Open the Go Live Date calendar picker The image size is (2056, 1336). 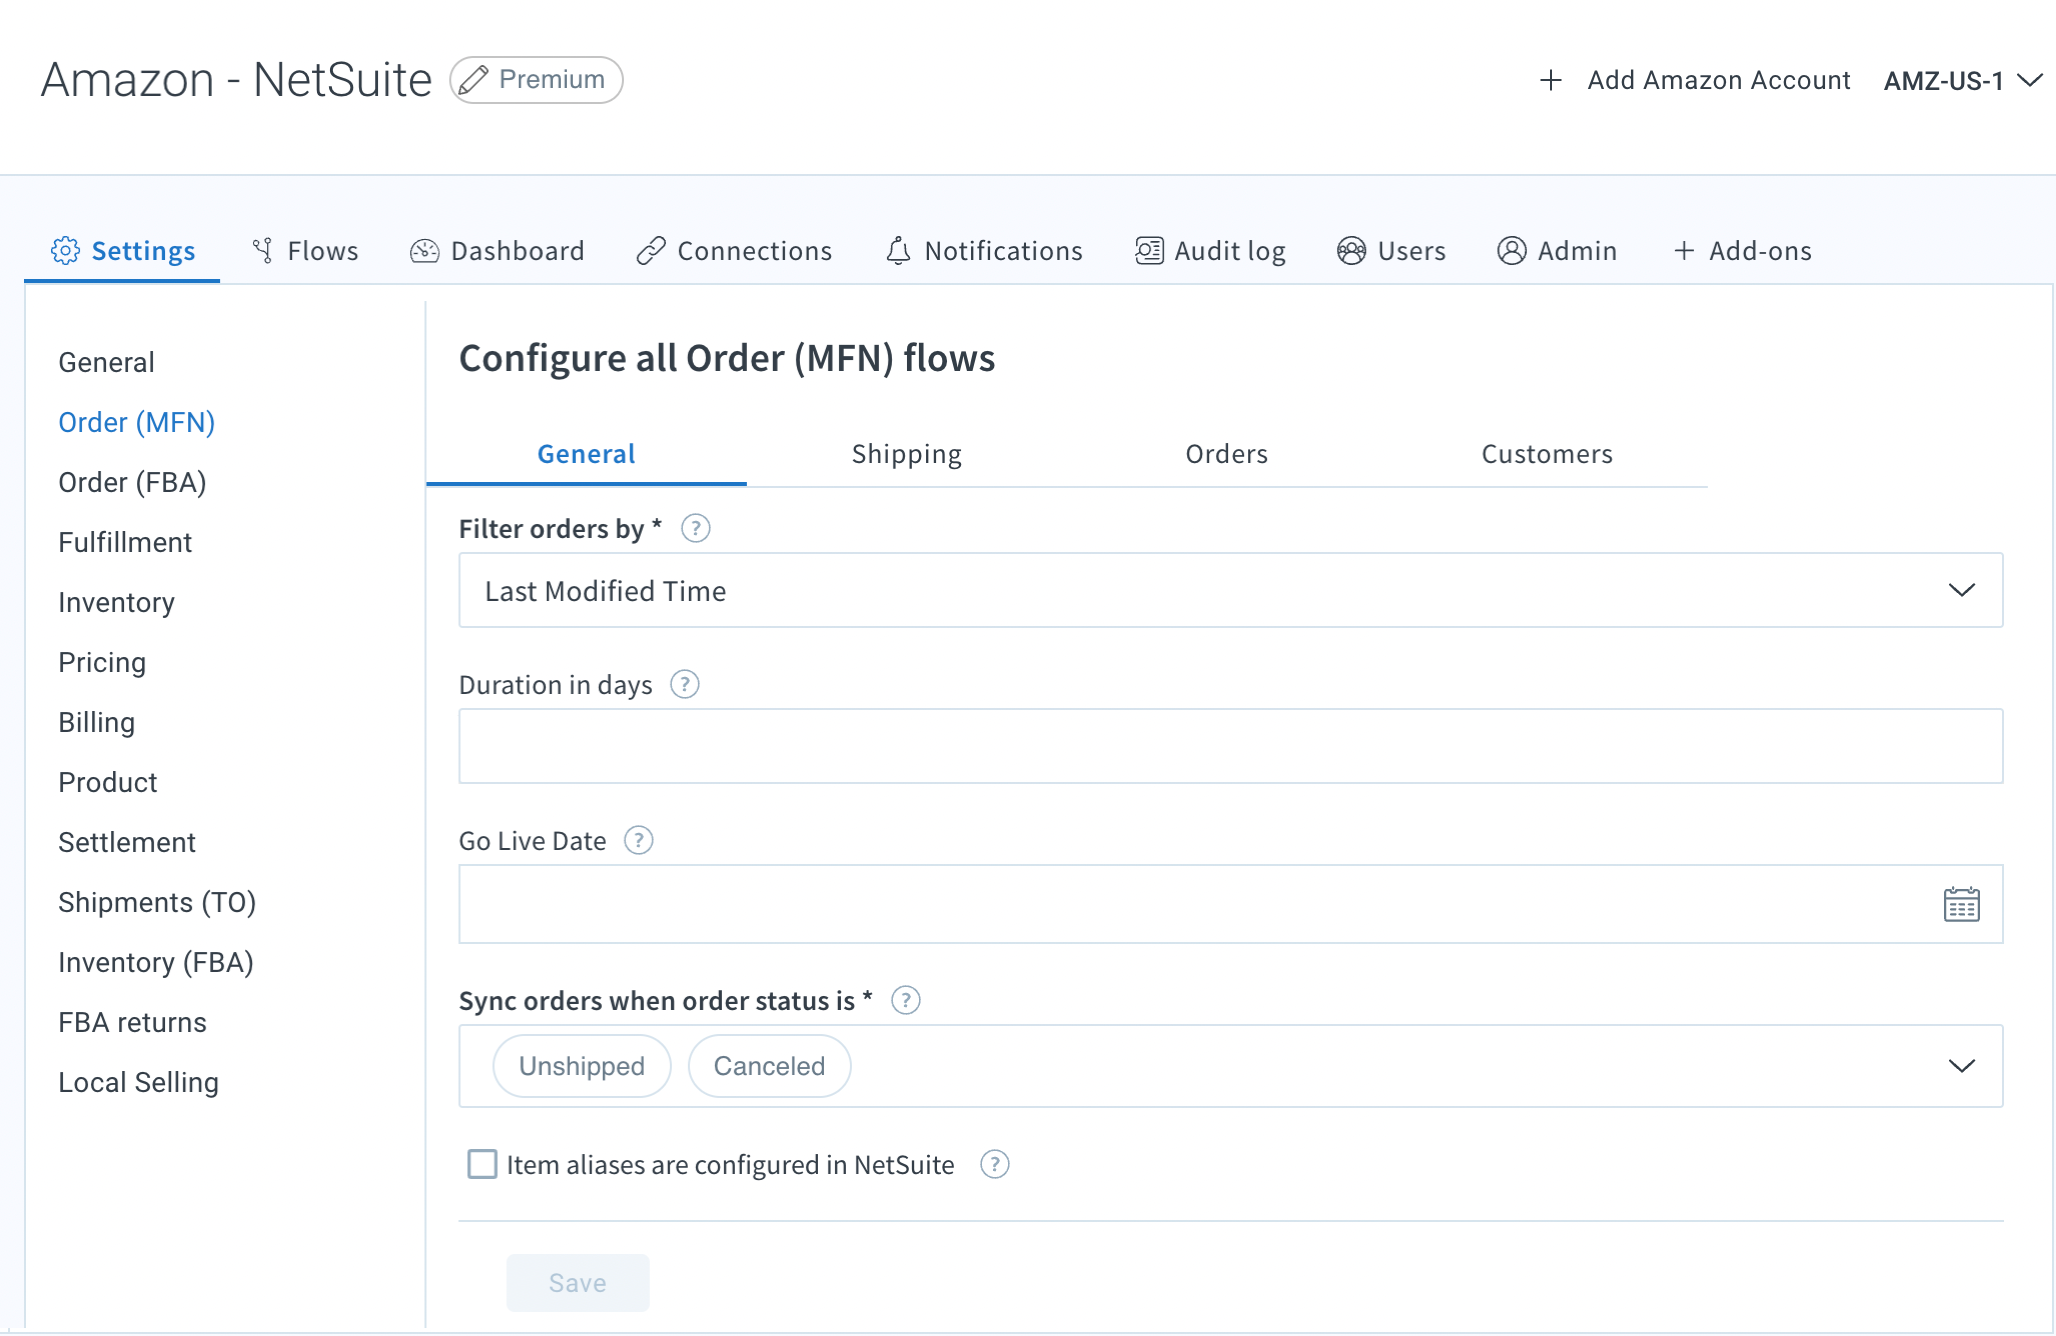point(1961,904)
